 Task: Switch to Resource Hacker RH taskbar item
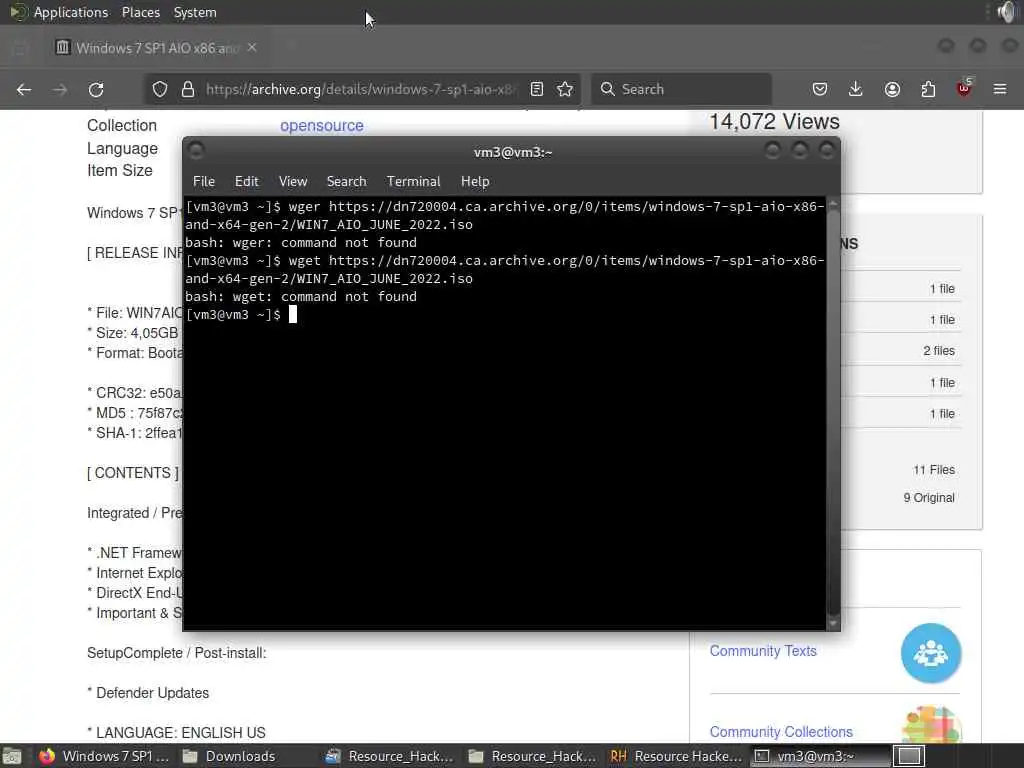tap(677, 756)
